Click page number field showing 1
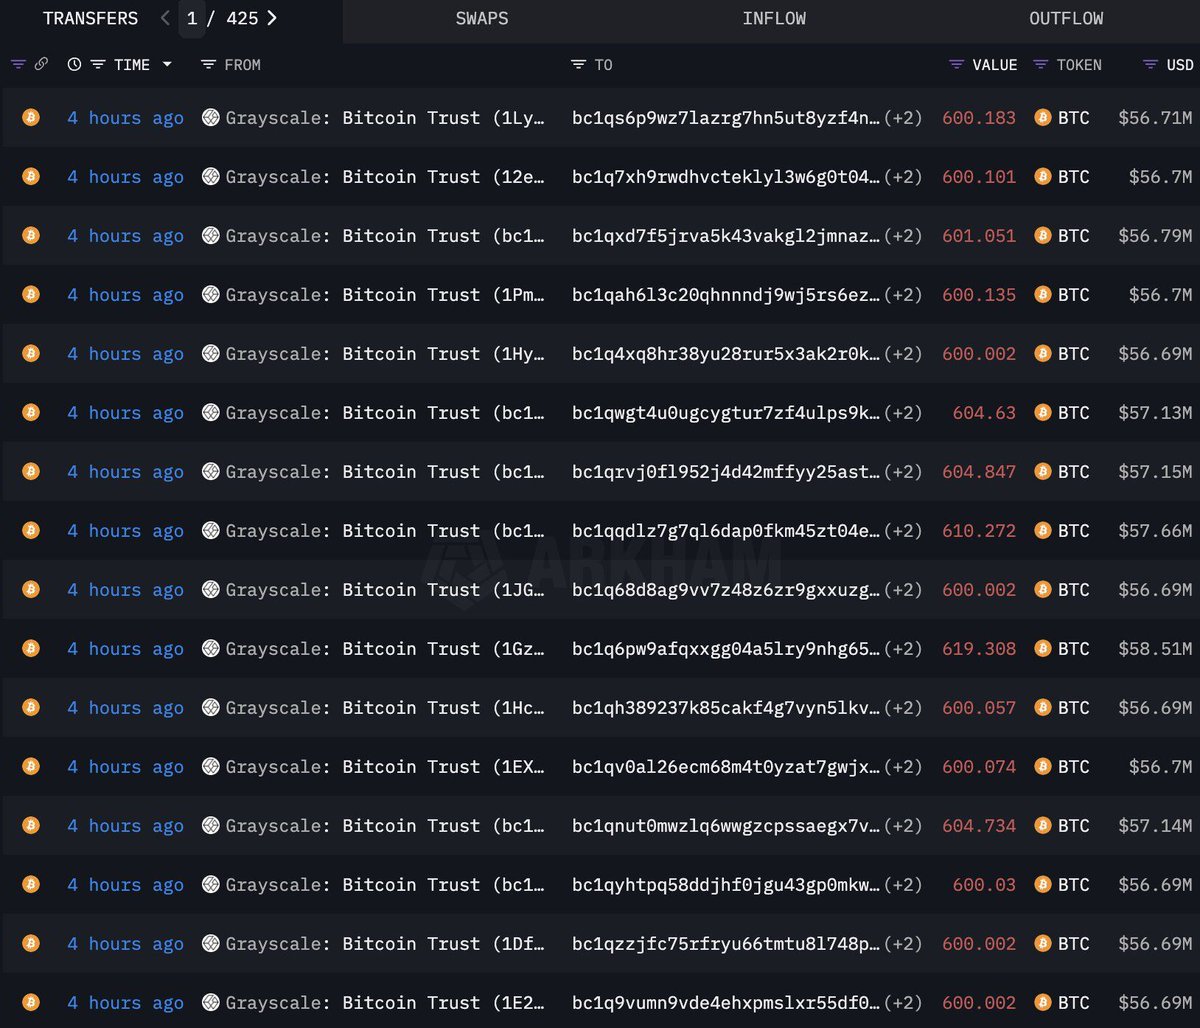This screenshot has width=1200, height=1028. 192,18
